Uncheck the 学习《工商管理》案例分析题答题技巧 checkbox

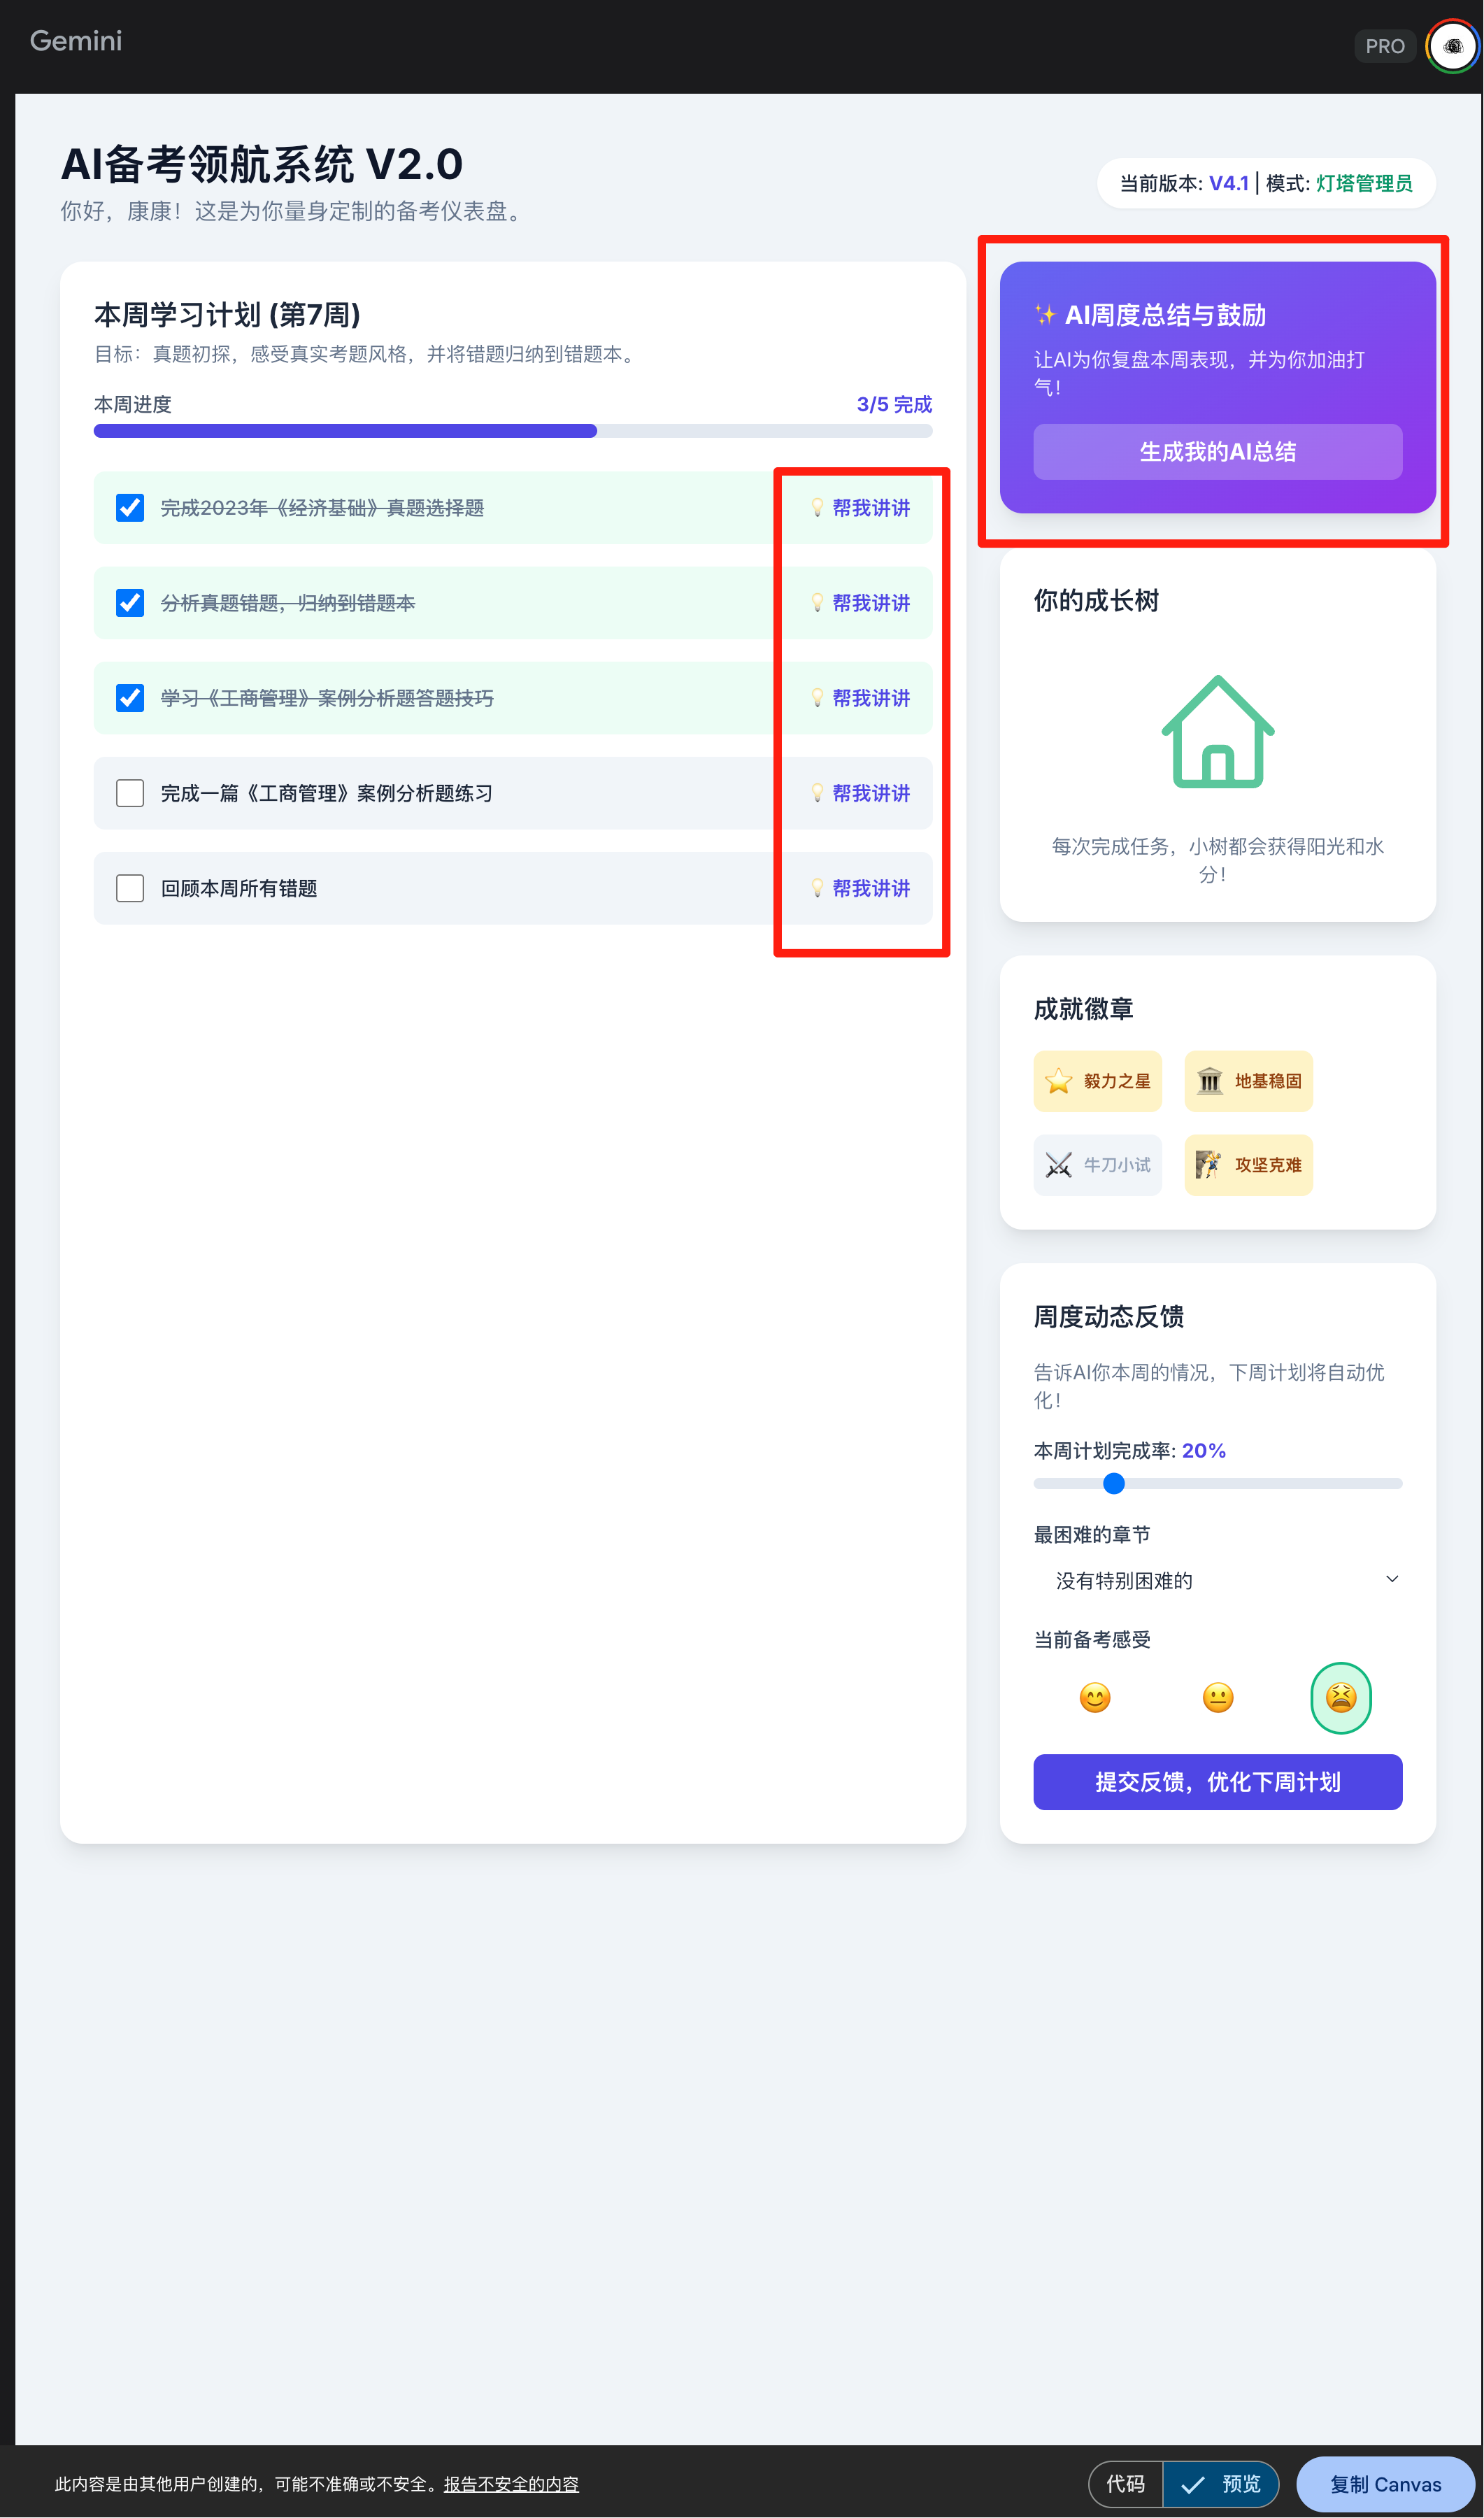(x=130, y=698)
